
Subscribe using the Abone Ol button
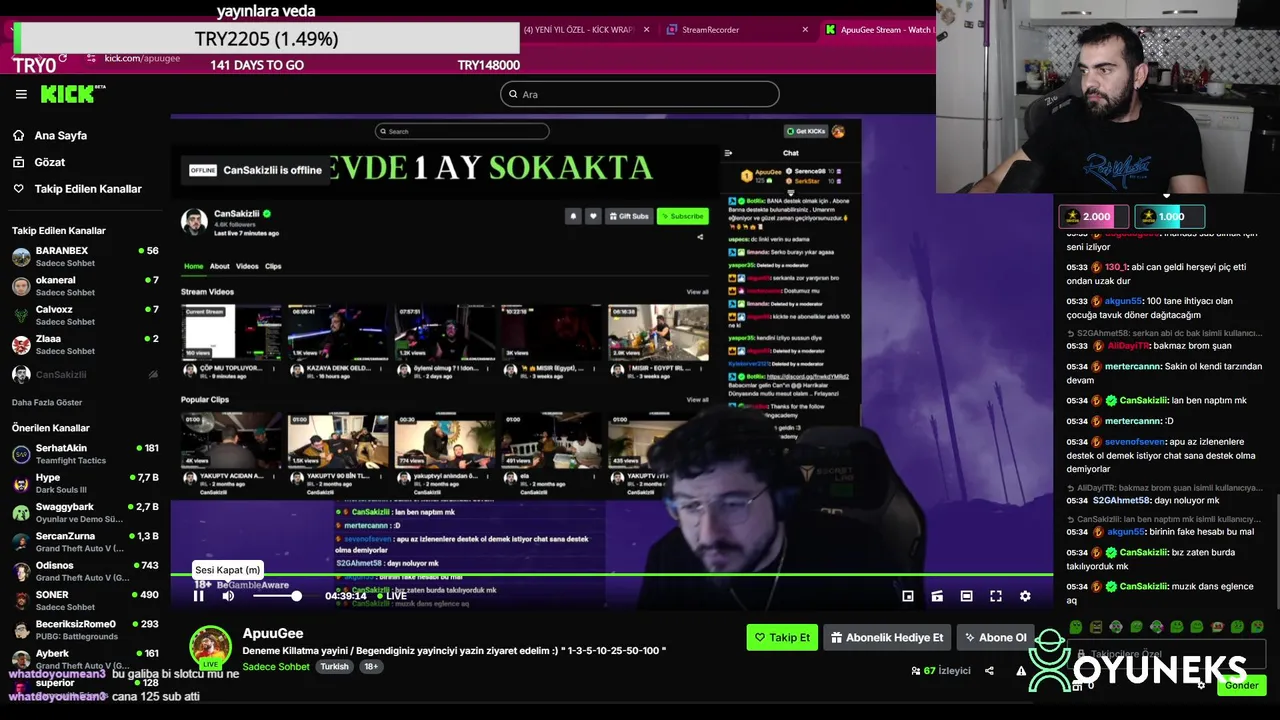pos(995,637)
